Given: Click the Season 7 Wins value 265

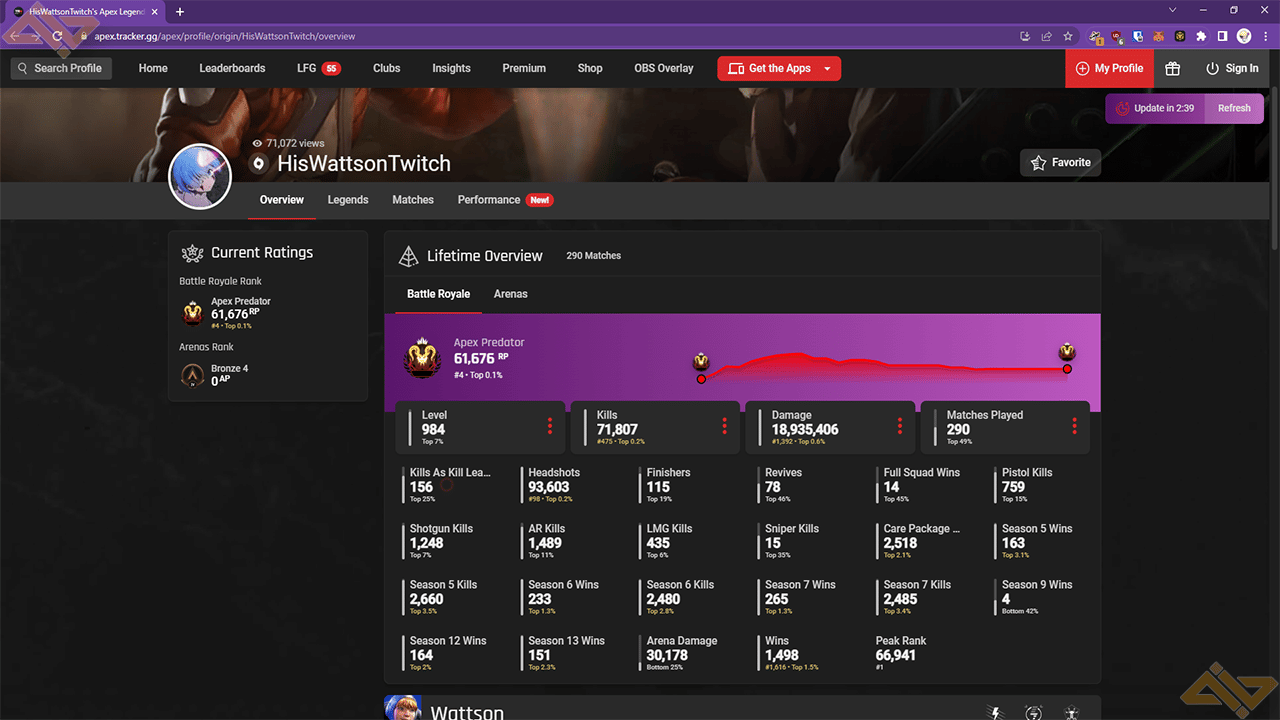Looking at the screenshot, I should [x=777, y=599].
